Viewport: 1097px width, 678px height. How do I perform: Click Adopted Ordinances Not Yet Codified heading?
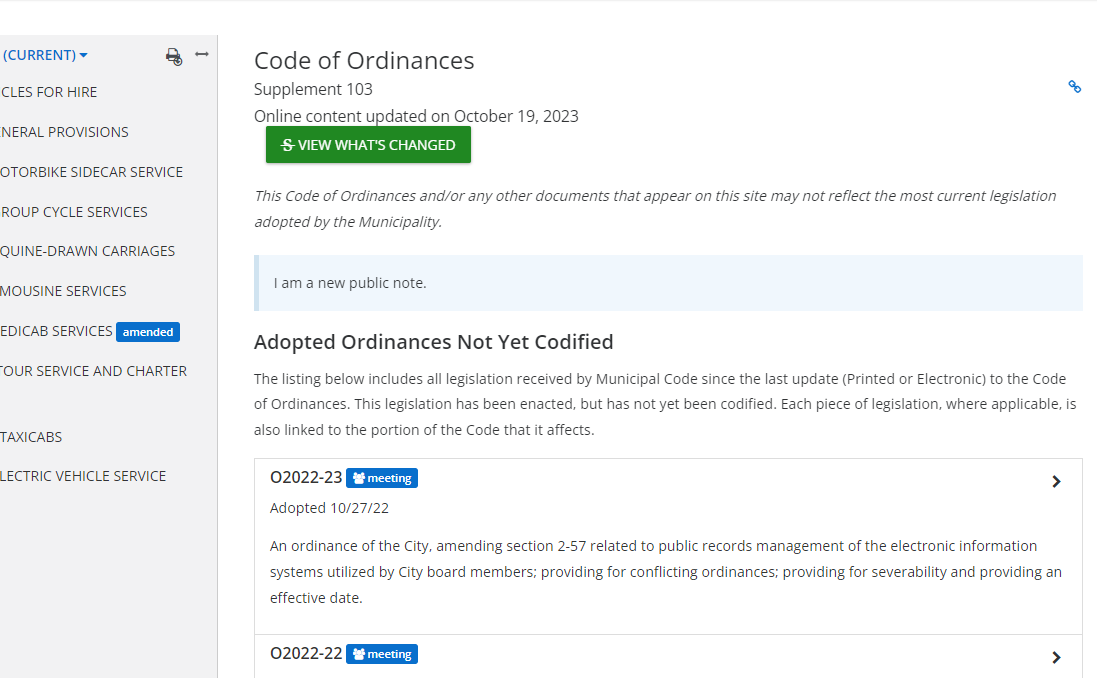(433, 342)
